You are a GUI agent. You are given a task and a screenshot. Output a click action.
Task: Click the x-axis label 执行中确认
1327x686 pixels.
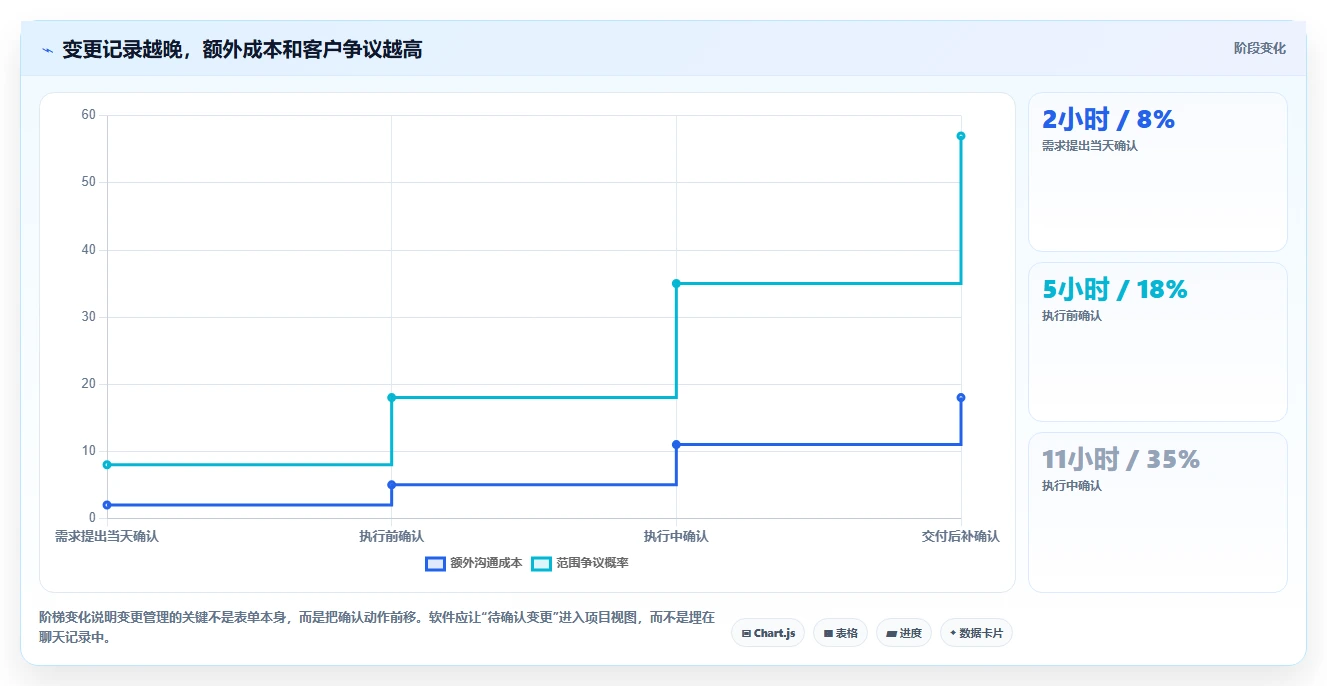click(676, 536)
